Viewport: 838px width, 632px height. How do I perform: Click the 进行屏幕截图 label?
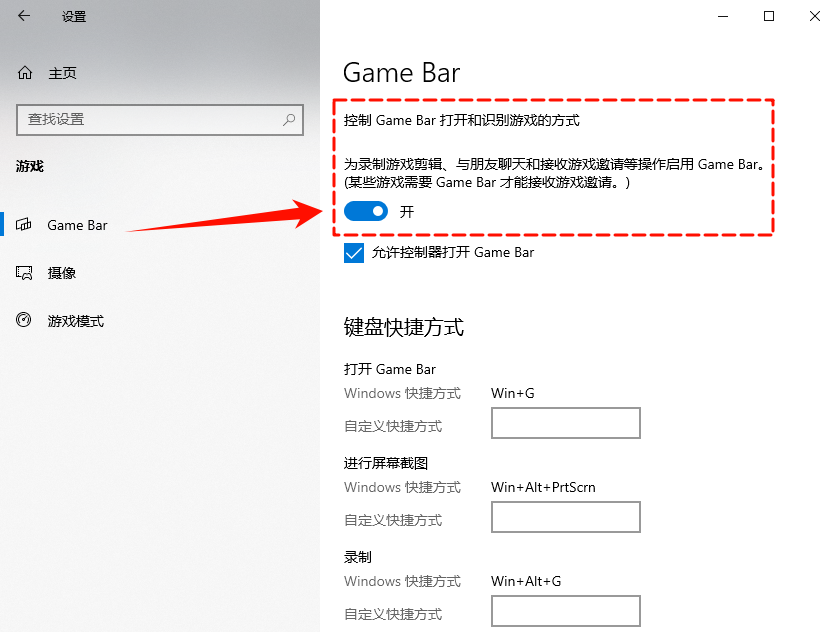[x=386, y=463]
